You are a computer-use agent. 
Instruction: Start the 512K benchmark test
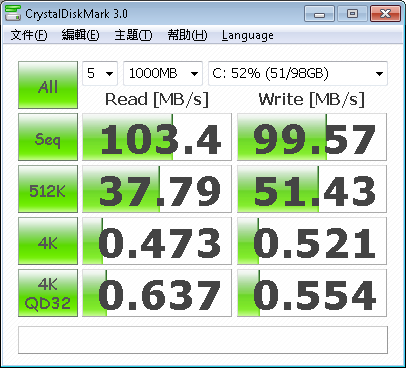[x=48, y=189]
